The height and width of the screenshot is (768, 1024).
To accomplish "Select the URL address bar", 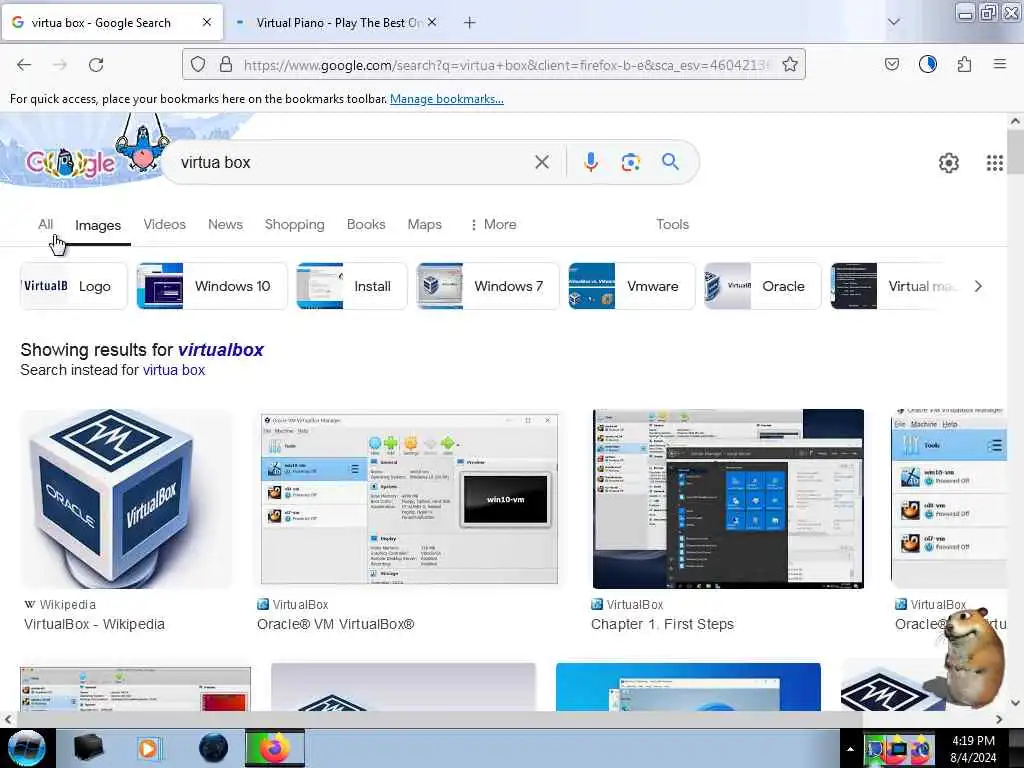I will [506, 65].
